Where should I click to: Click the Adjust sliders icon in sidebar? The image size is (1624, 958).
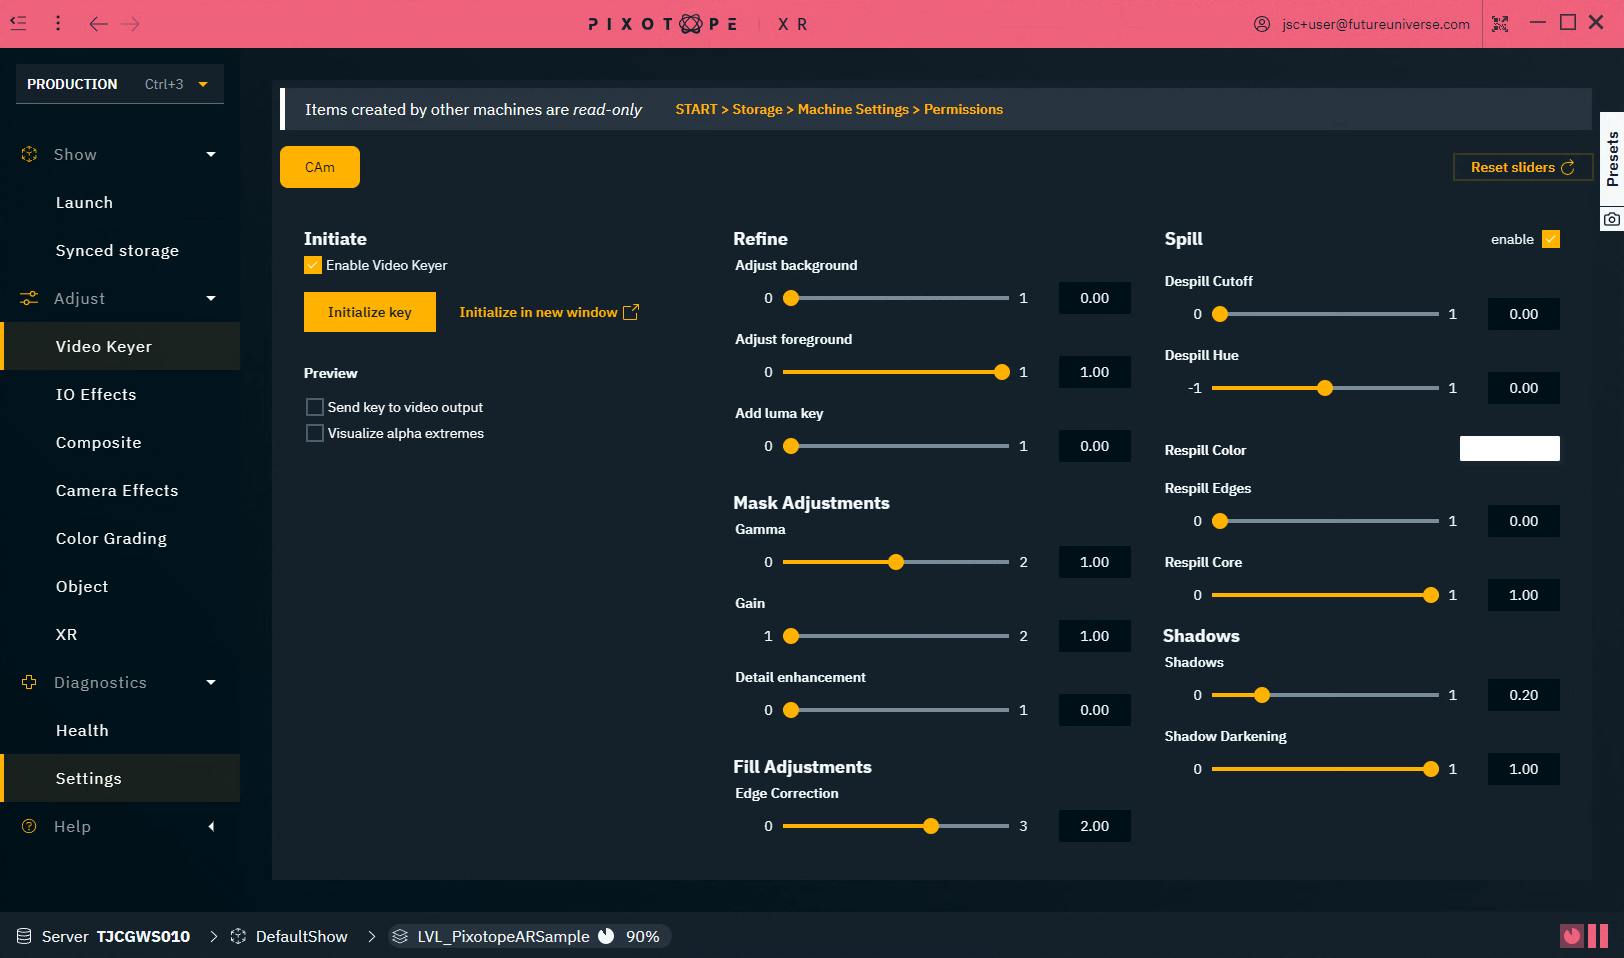(x=27, y=298)
